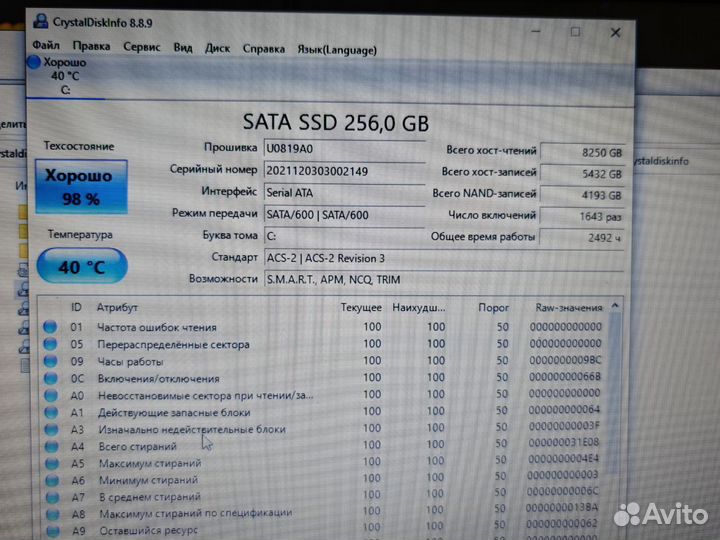Click the Интерфейс field Serial ATA
Screen dimensions: 720x540
pyautogui.click(x=345, y=193)
